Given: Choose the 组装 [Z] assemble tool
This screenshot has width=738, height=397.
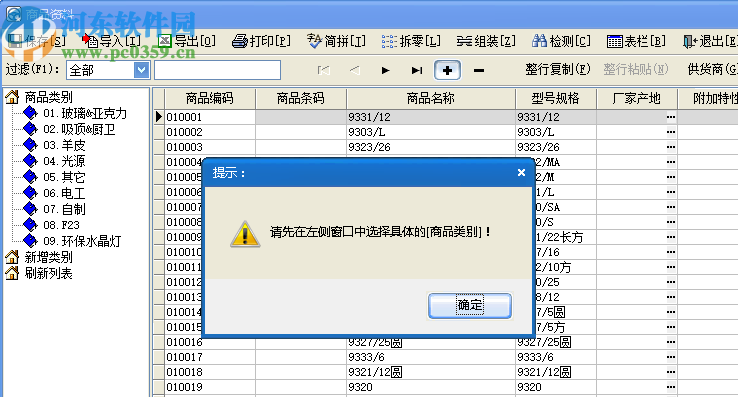Looking at the screenshot, I should pyautogui.click(x=486, y=41).
